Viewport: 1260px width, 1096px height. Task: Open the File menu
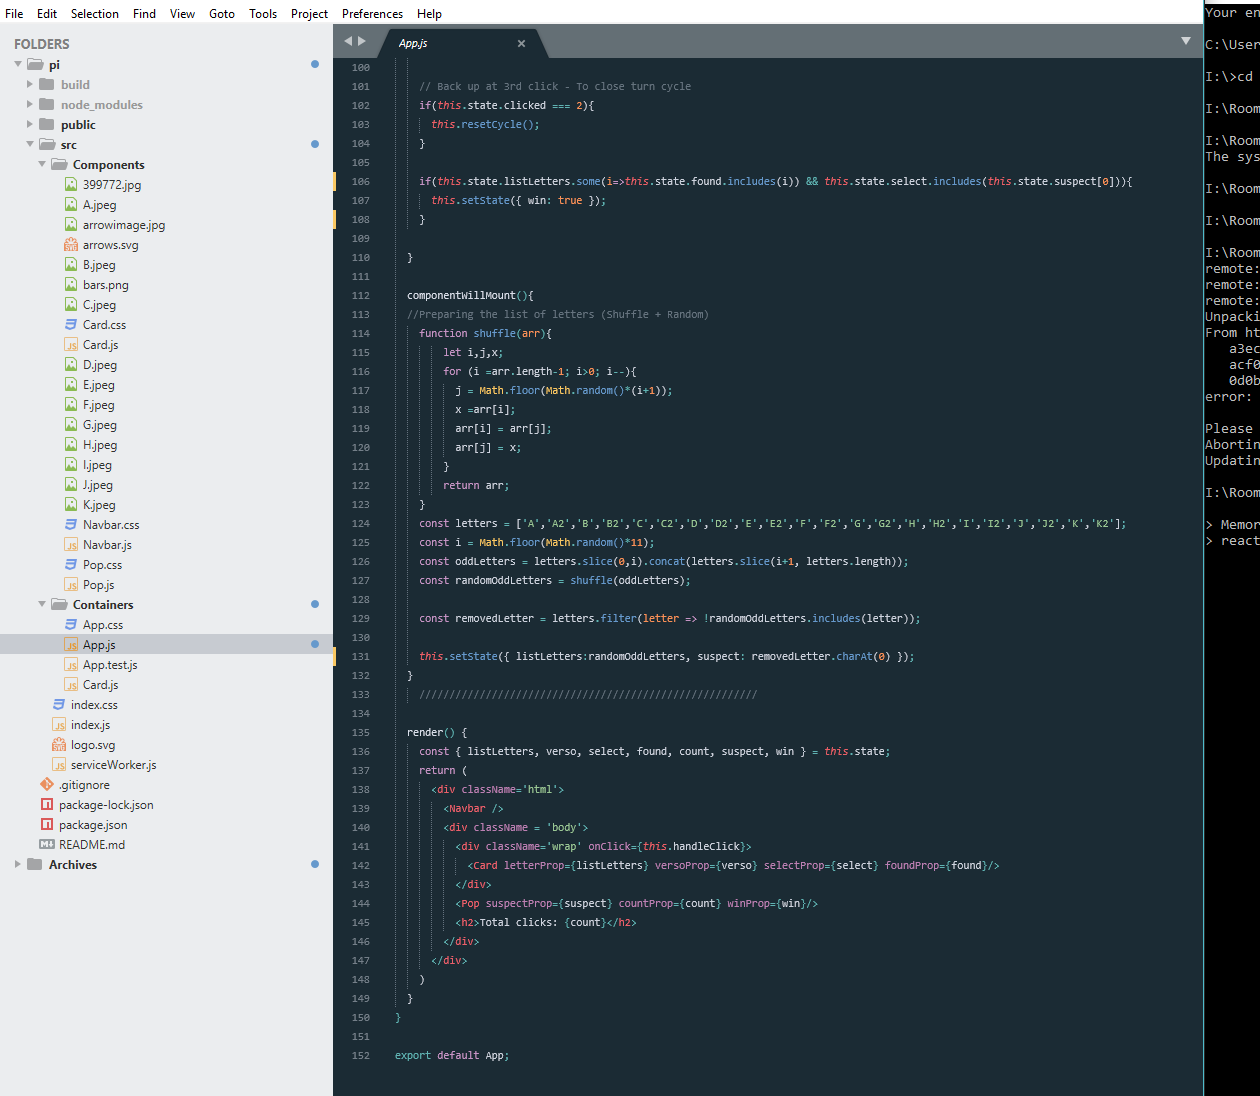coord(14,13)
